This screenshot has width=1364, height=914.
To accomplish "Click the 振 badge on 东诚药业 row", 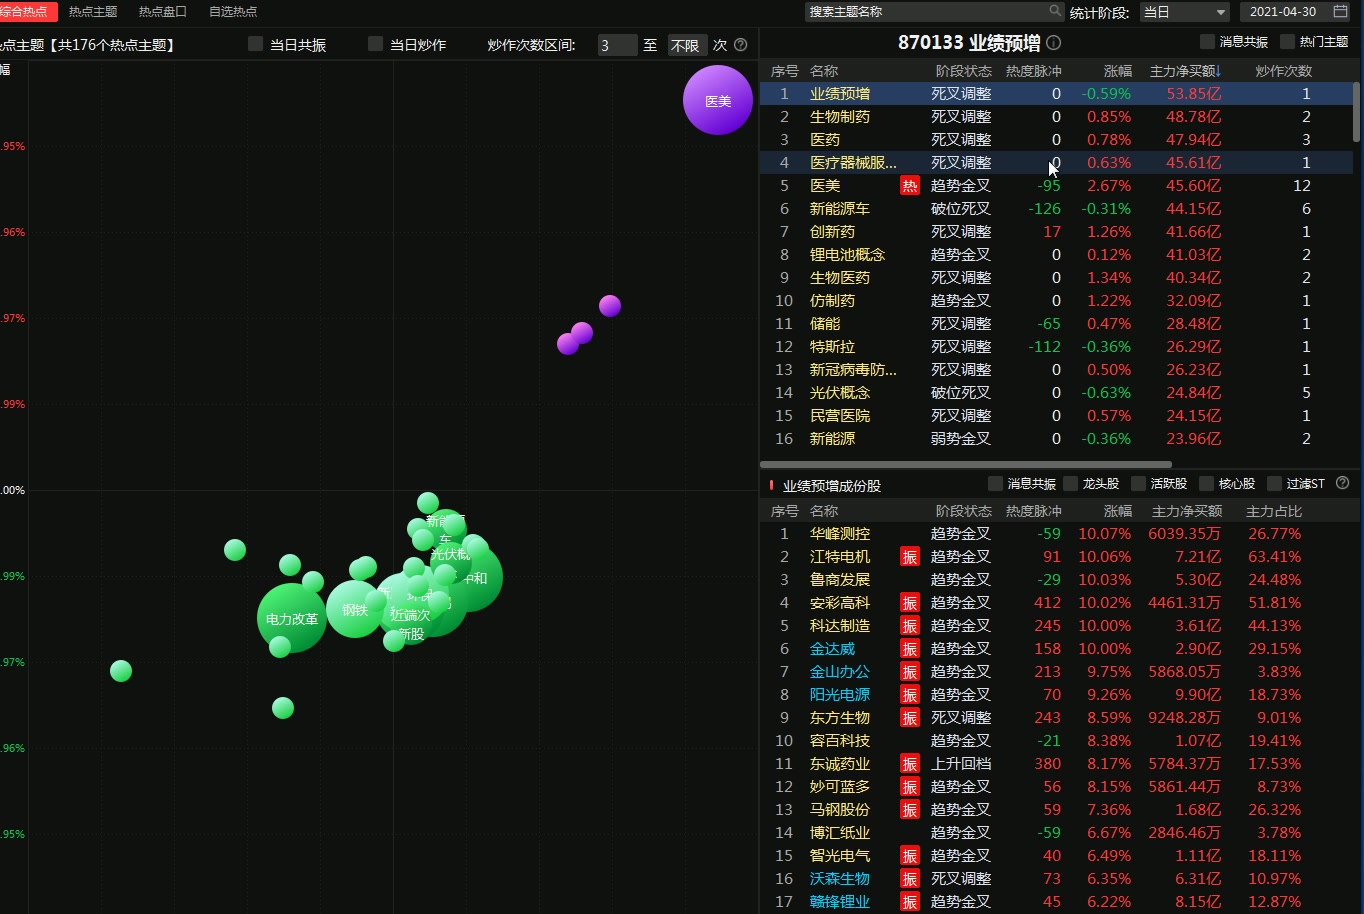I will tap(910, 764).
